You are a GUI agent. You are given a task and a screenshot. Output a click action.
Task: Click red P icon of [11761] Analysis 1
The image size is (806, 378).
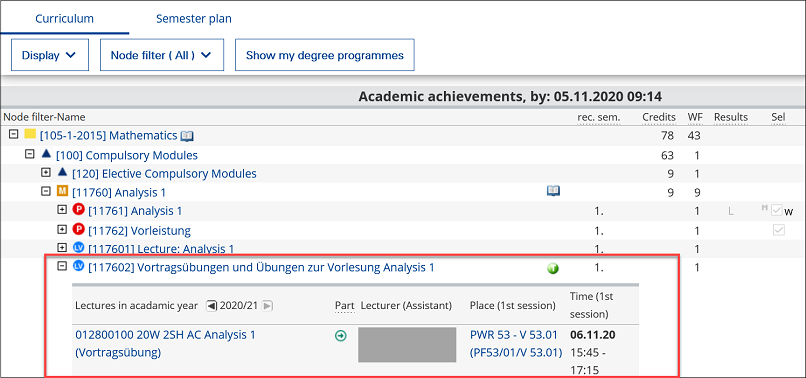coord(78,210)
